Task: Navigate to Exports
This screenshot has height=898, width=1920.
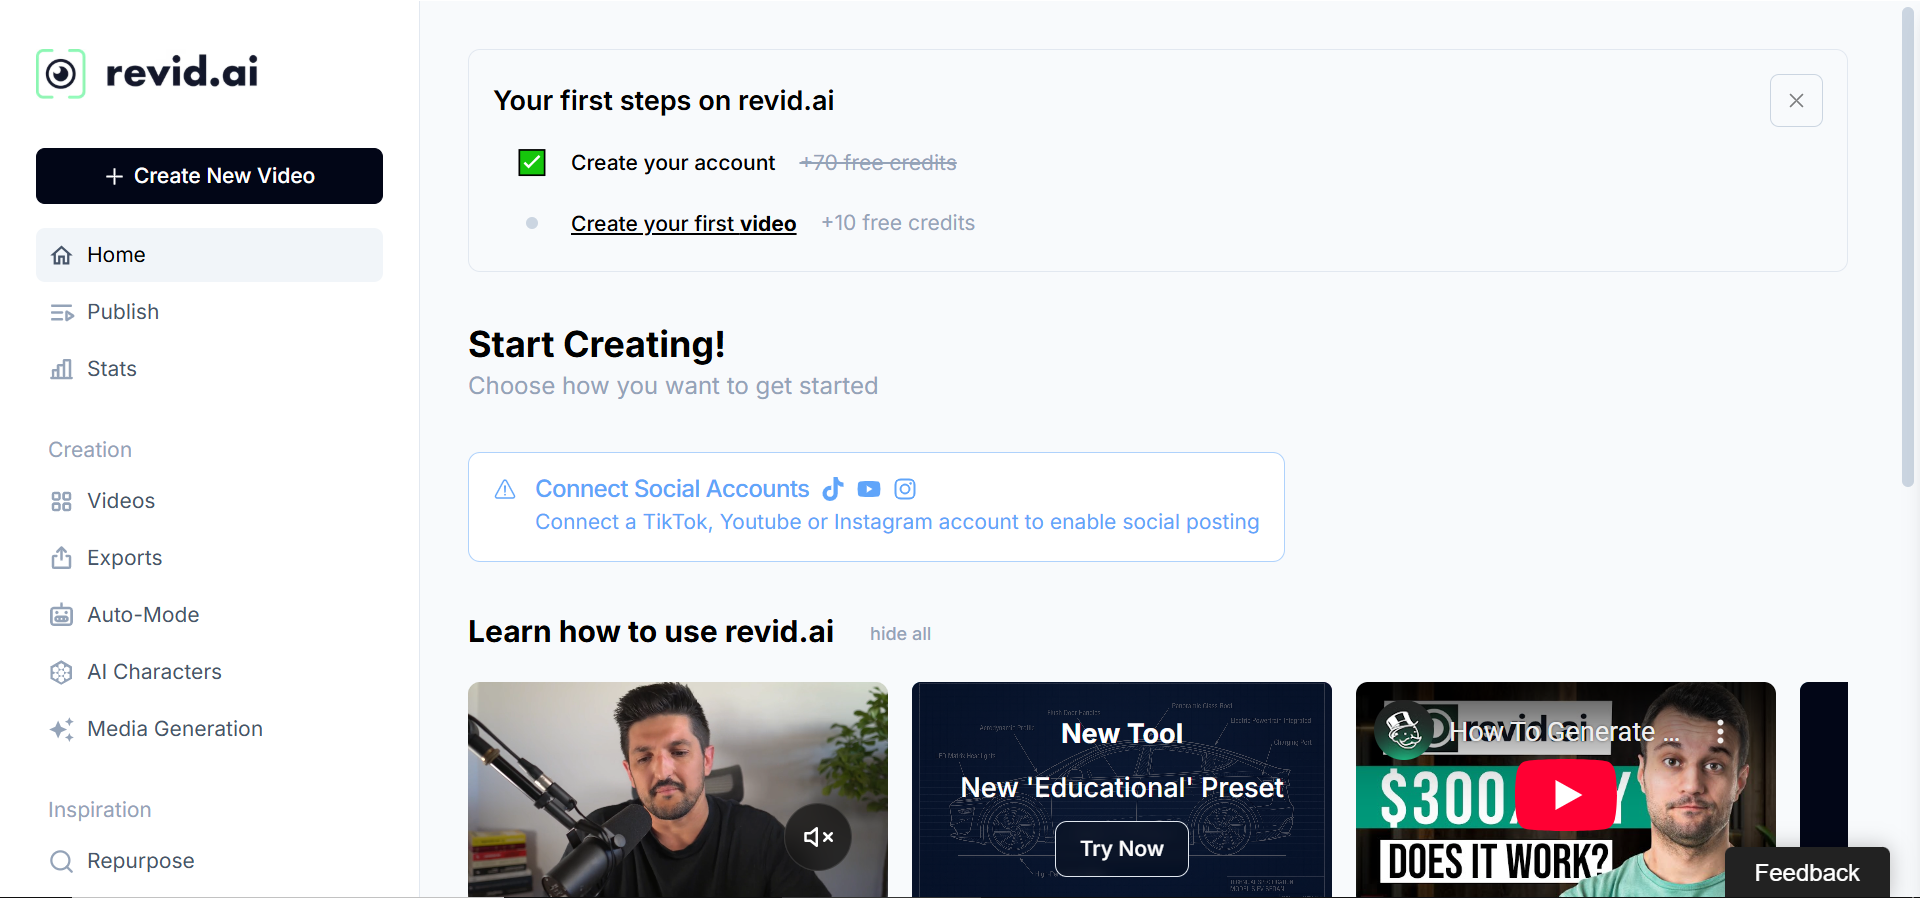Action: click(209, 558)
